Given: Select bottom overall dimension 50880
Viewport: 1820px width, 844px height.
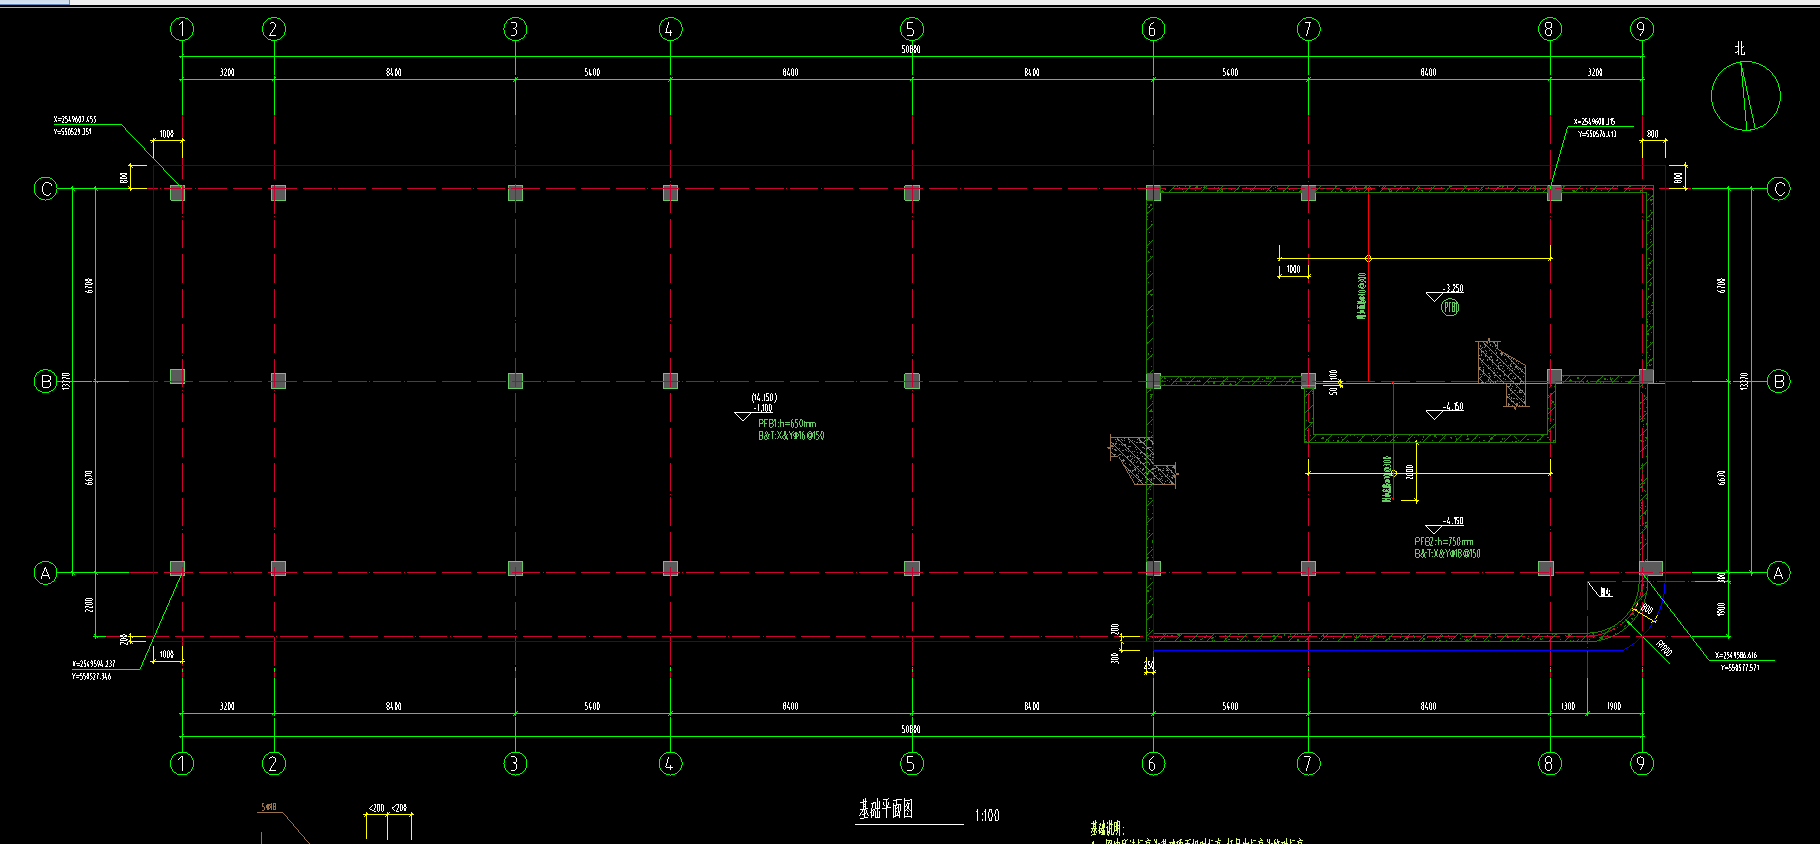Looking at the screenshot, I should [x=911, y=730].
